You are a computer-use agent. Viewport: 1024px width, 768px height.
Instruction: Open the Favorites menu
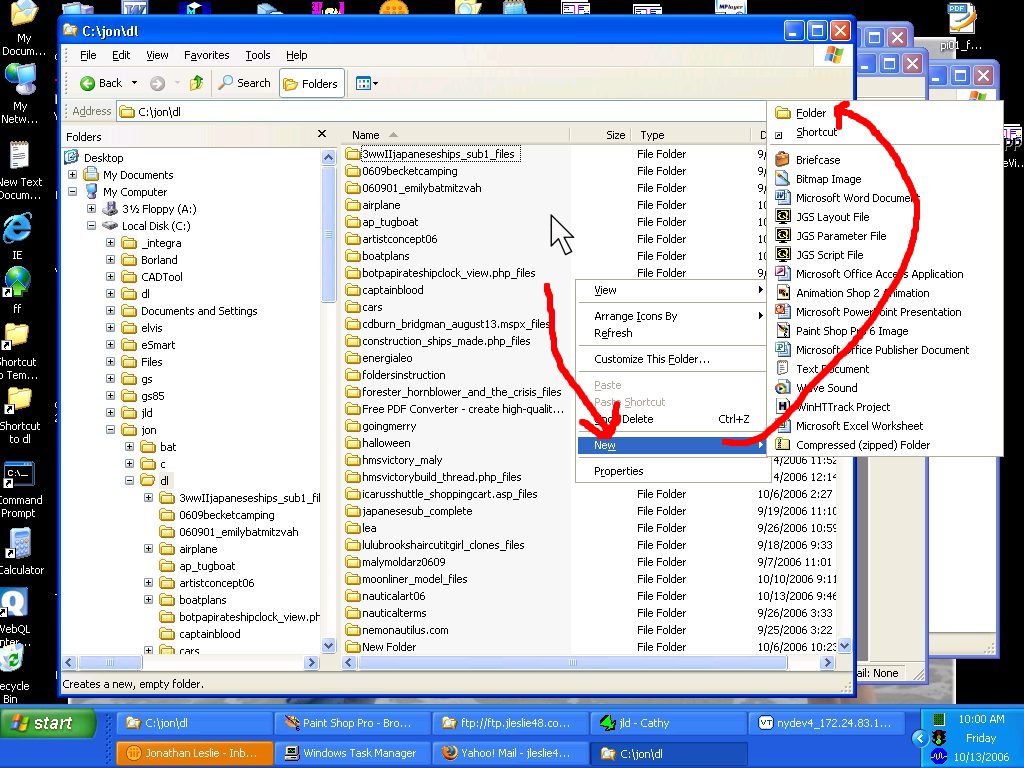pos(206,55)
